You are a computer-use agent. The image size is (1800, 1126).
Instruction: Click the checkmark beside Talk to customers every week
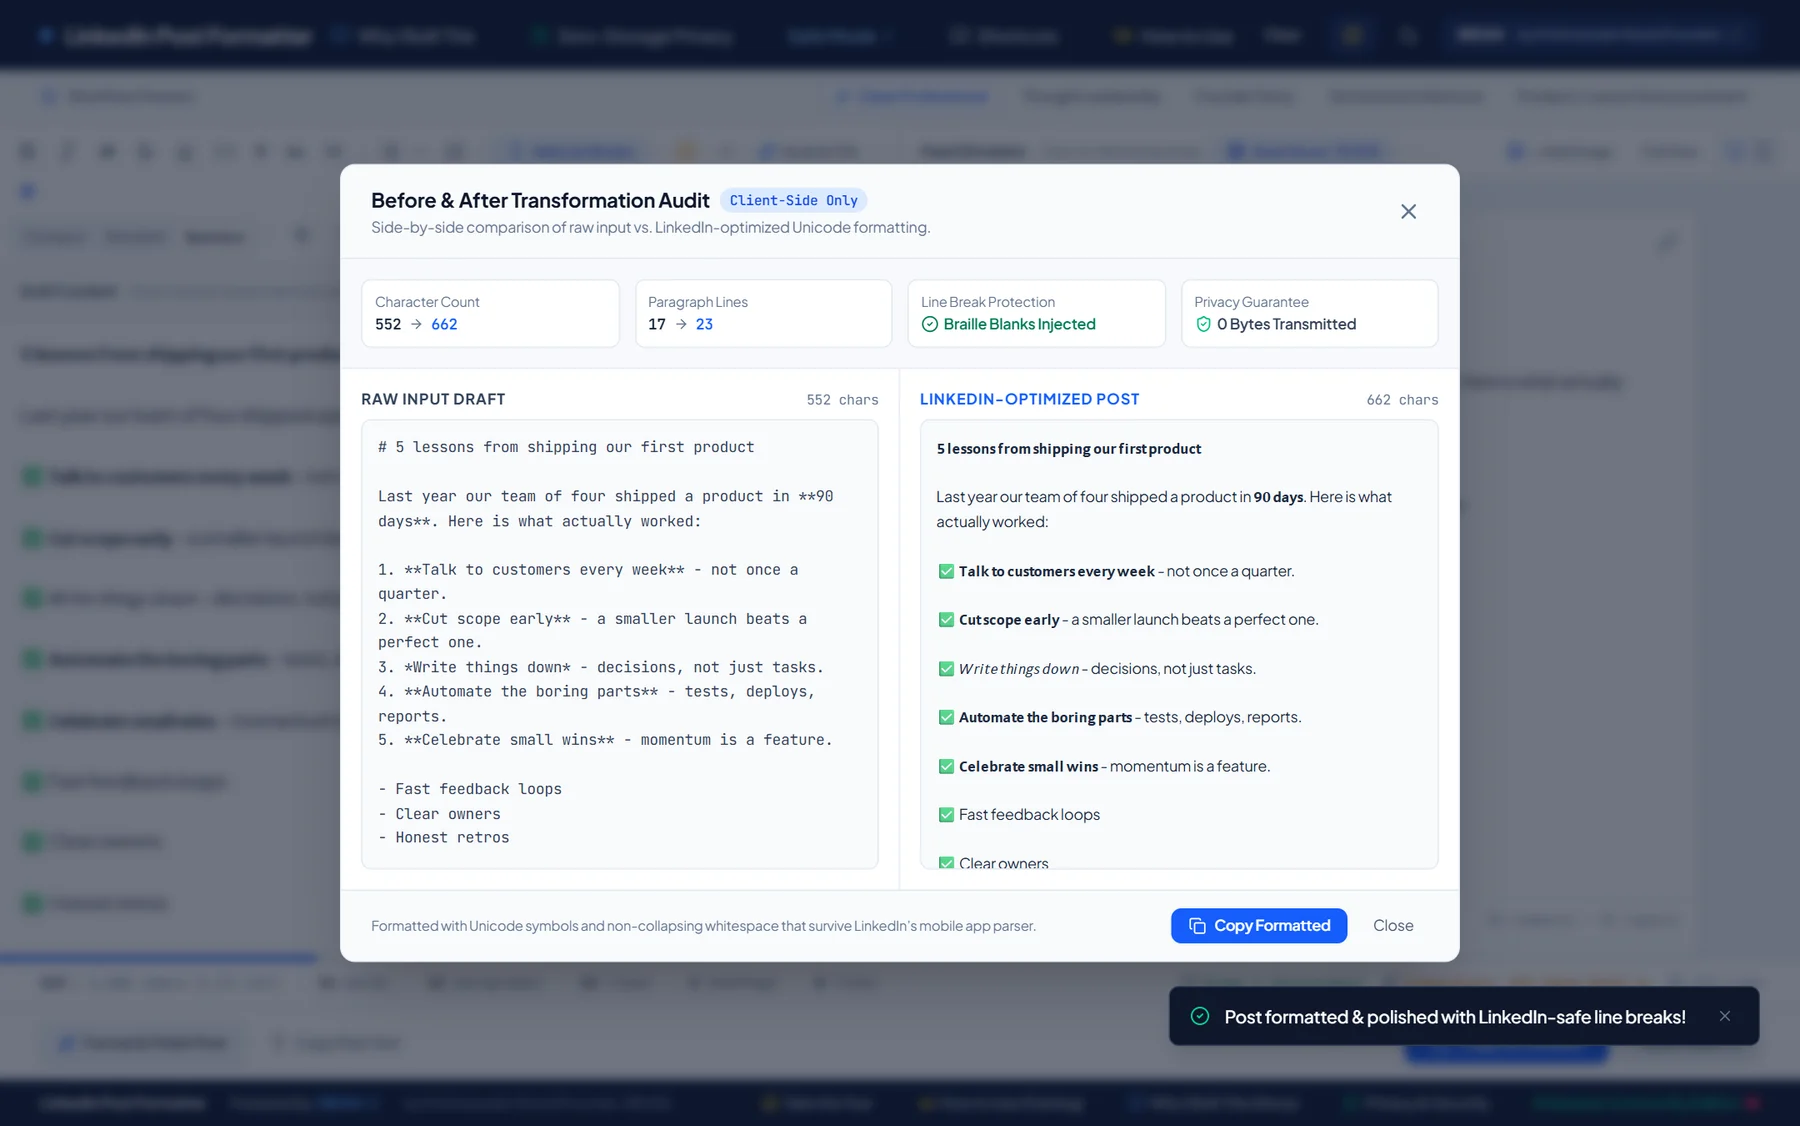point(946,571)
